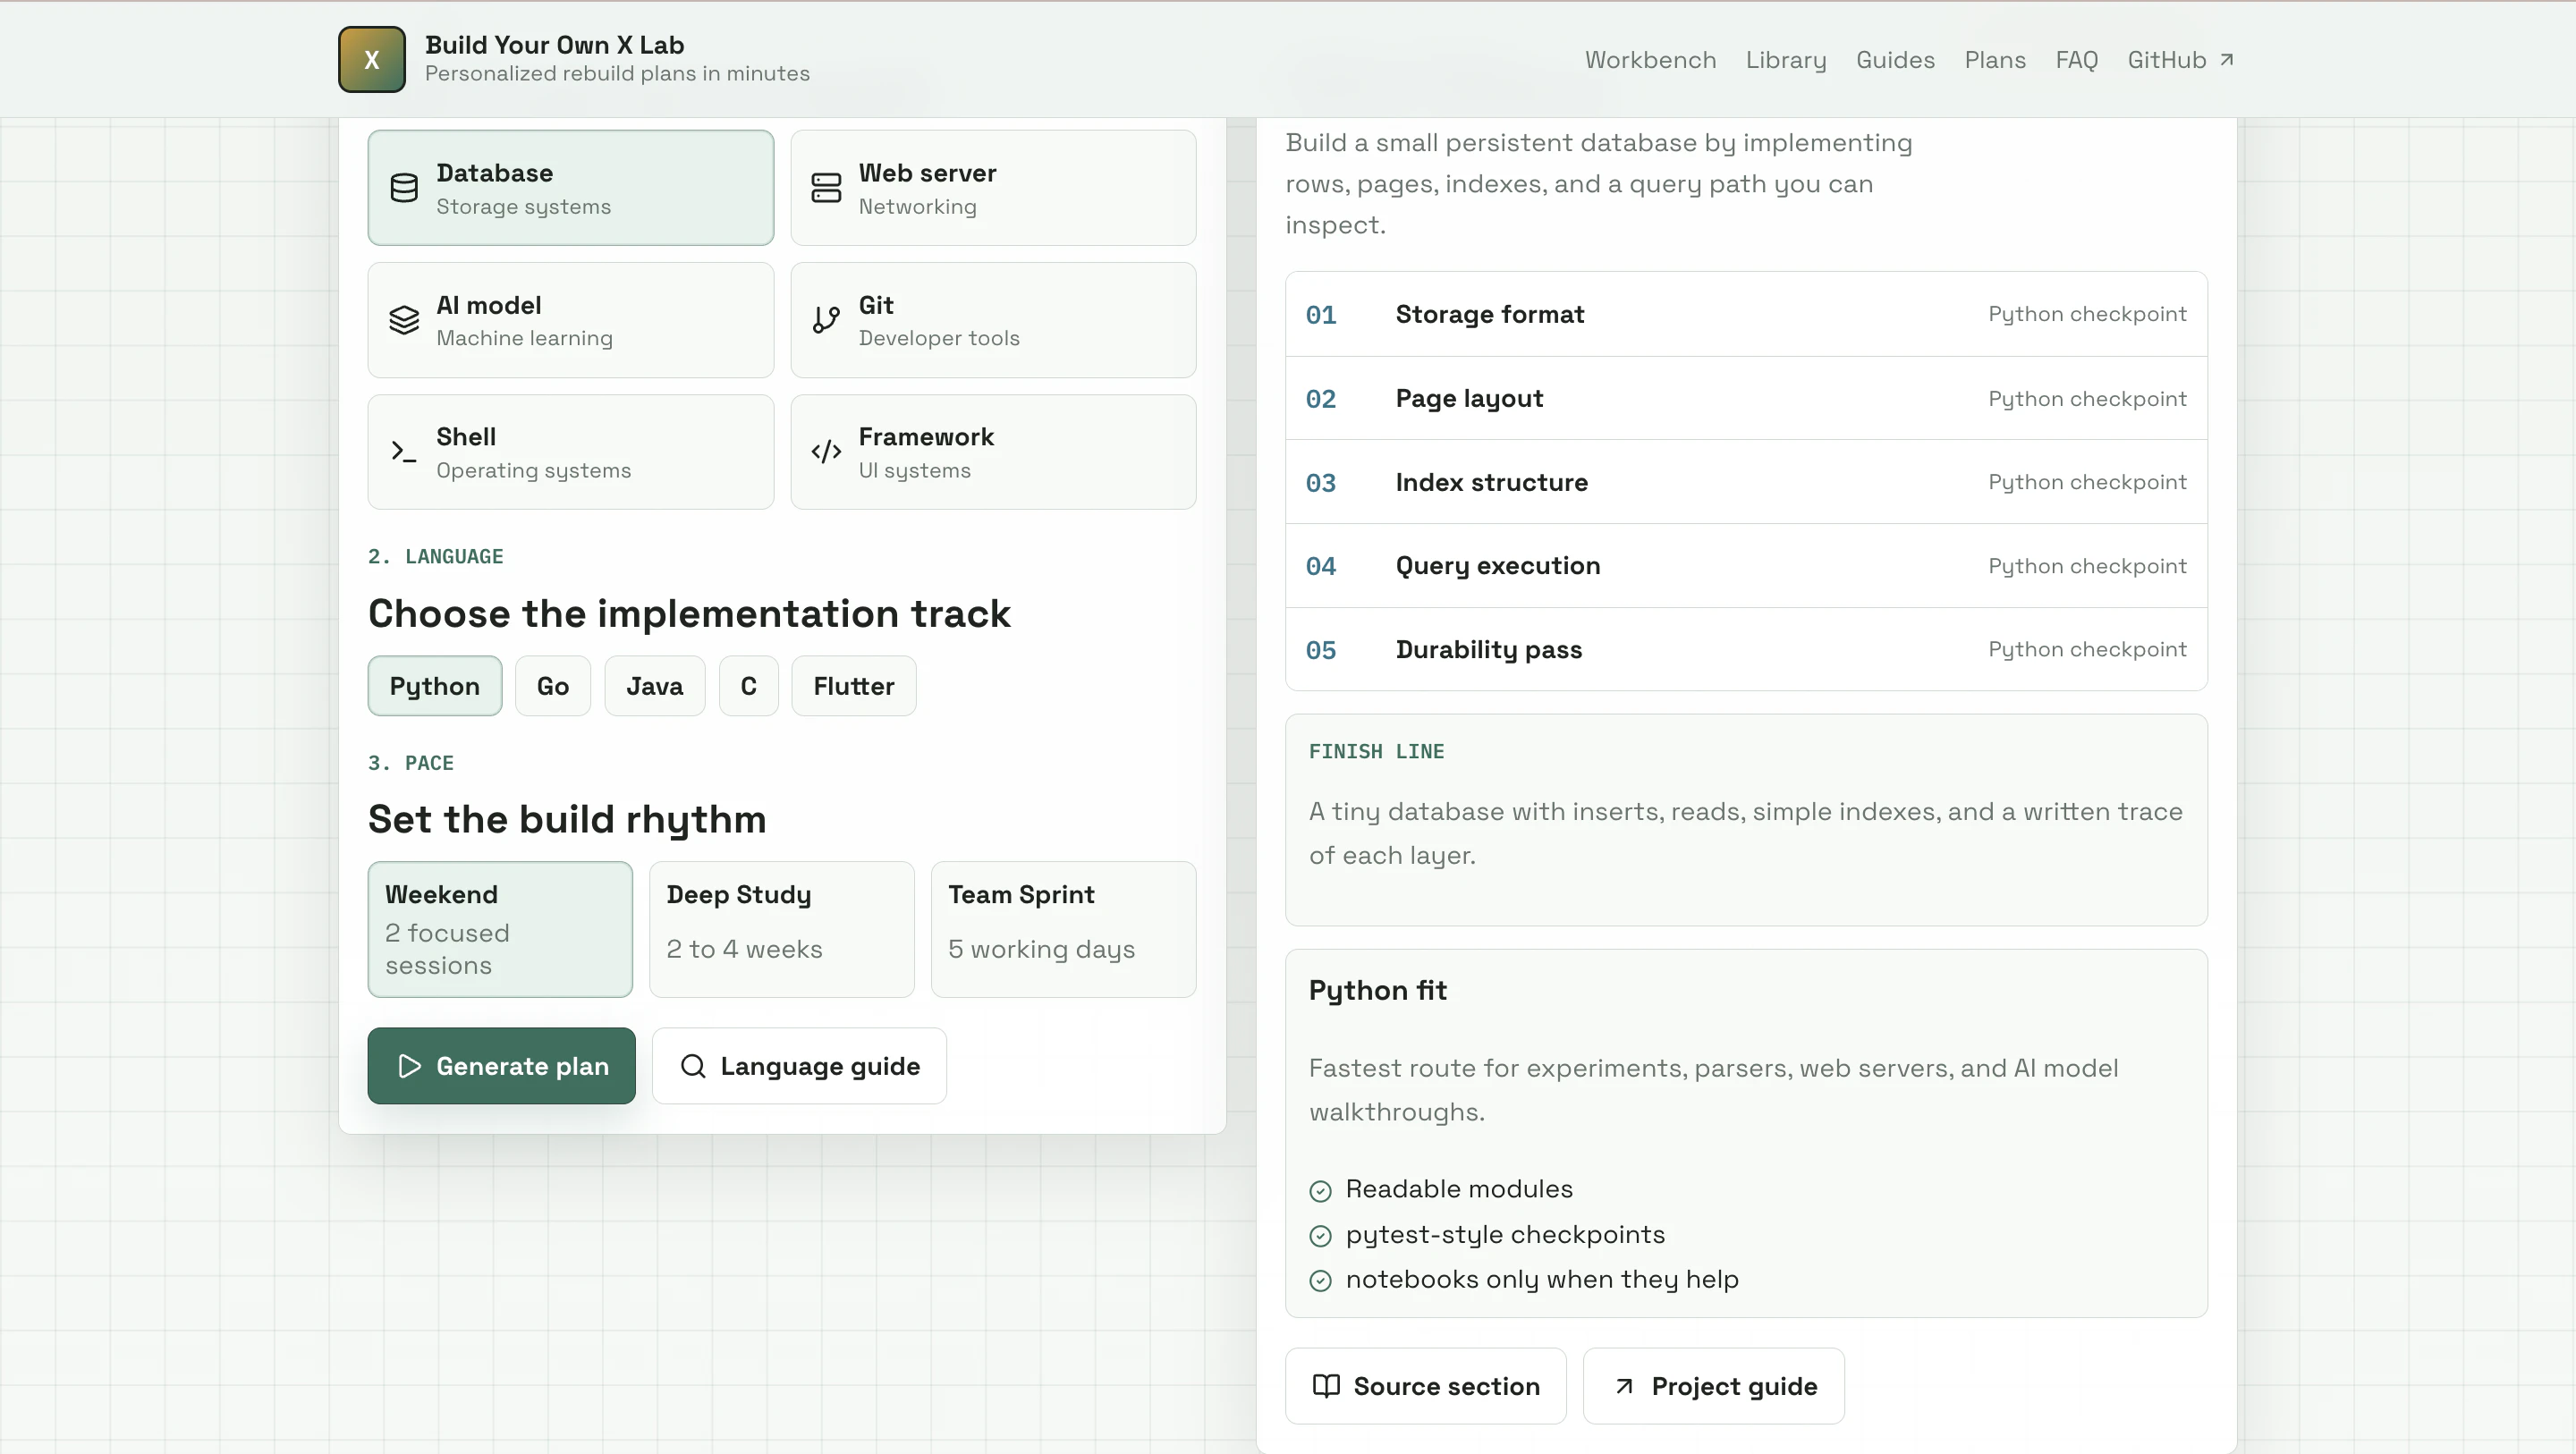Click the GitHub external arrow icon
Image resolution: width=2576 pixels, height=1454 pixels.
(x=2227, y=60)
